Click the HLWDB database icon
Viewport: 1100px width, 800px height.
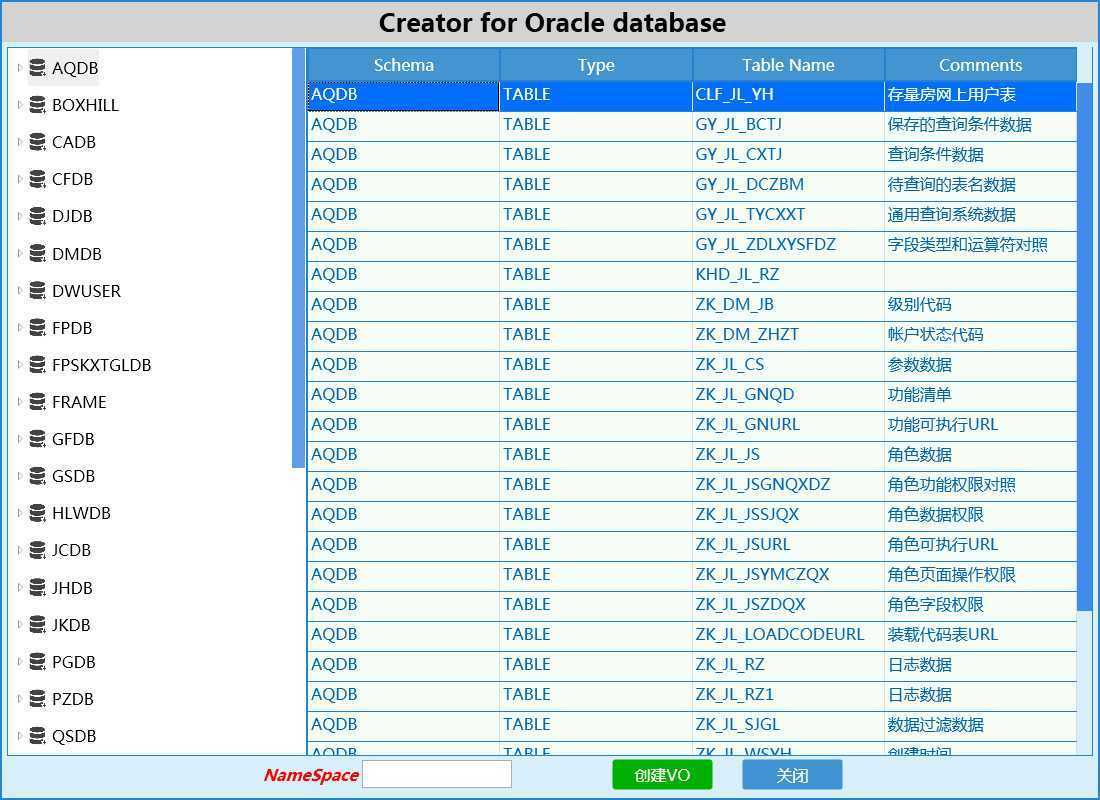pos(37,514)
